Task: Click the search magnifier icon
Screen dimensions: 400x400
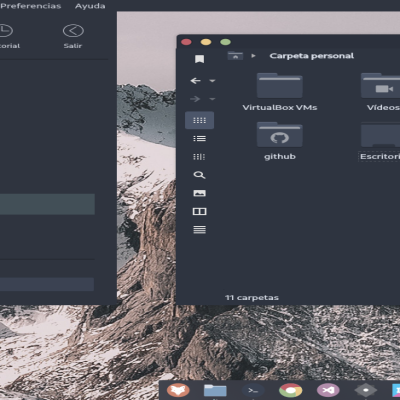Action: coord(199,175)
